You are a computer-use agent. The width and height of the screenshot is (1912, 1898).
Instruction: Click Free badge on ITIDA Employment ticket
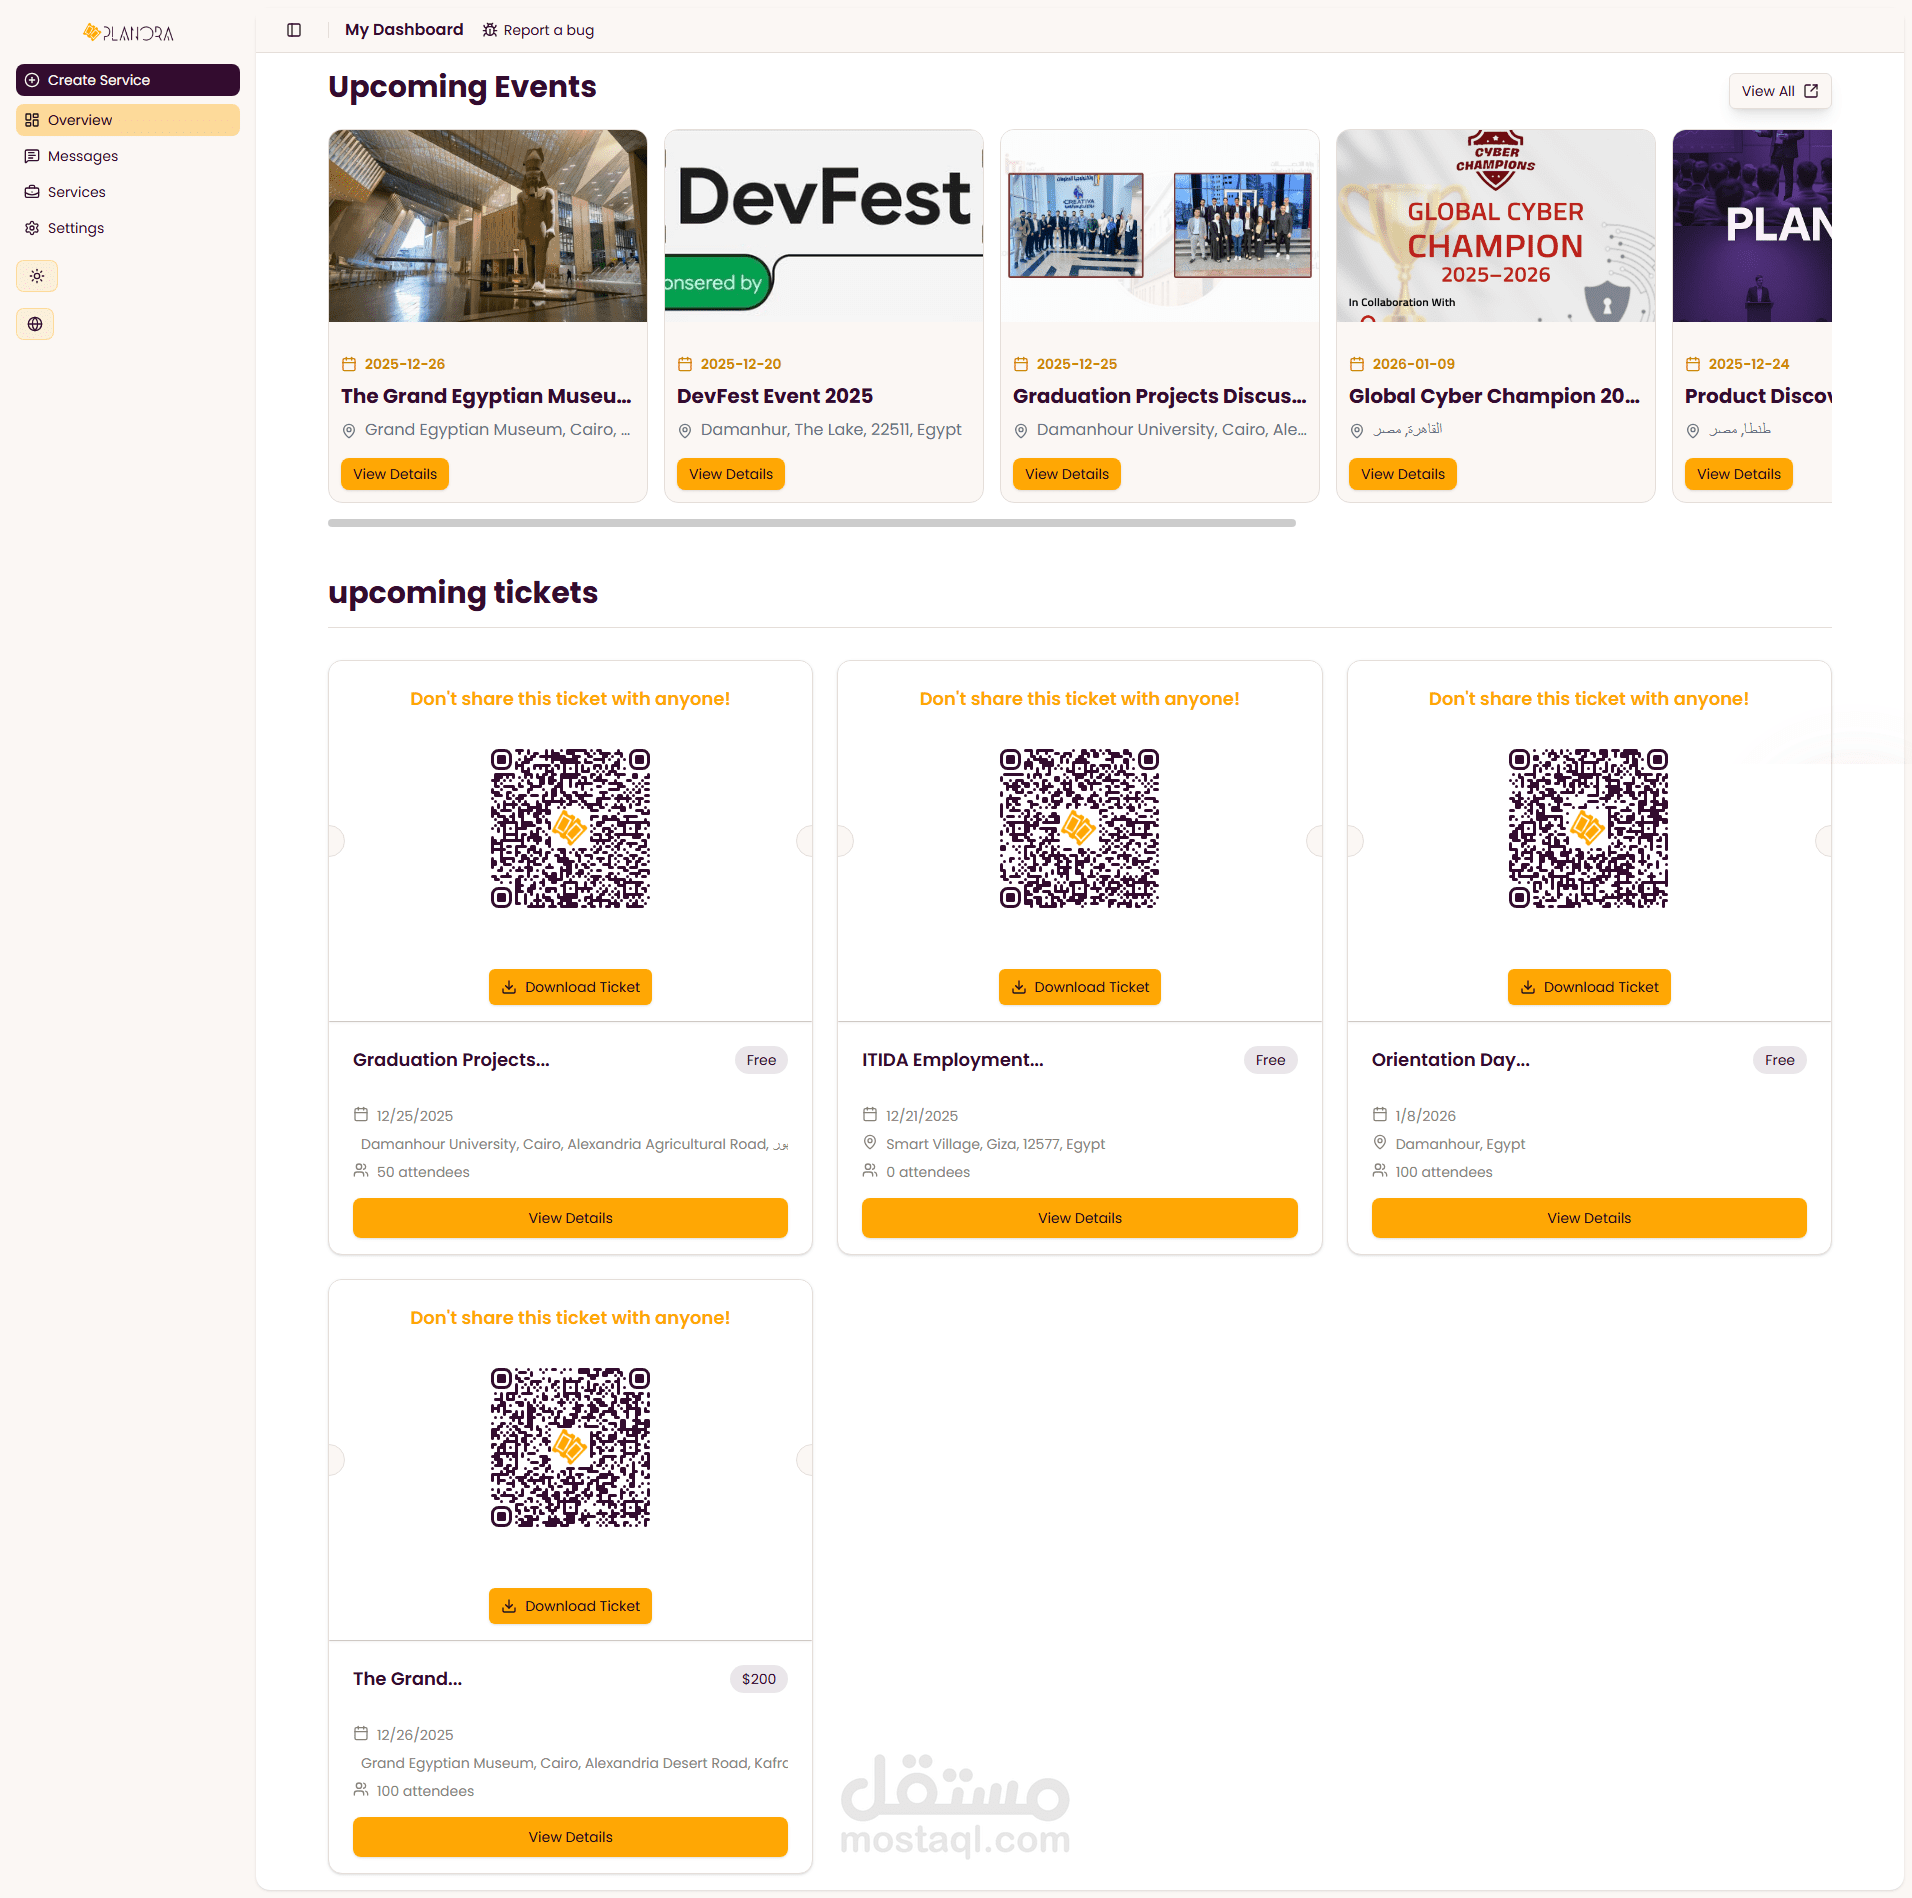coord(1270,1060)
